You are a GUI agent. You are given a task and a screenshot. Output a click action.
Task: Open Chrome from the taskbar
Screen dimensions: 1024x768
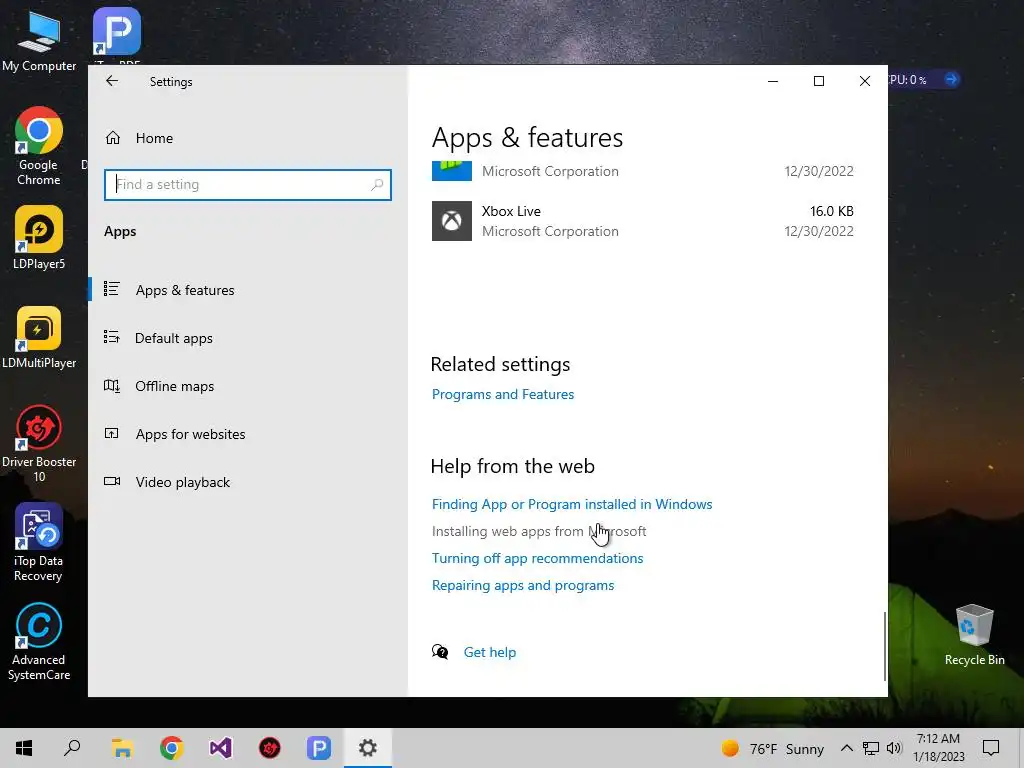[x=172, y=748]
